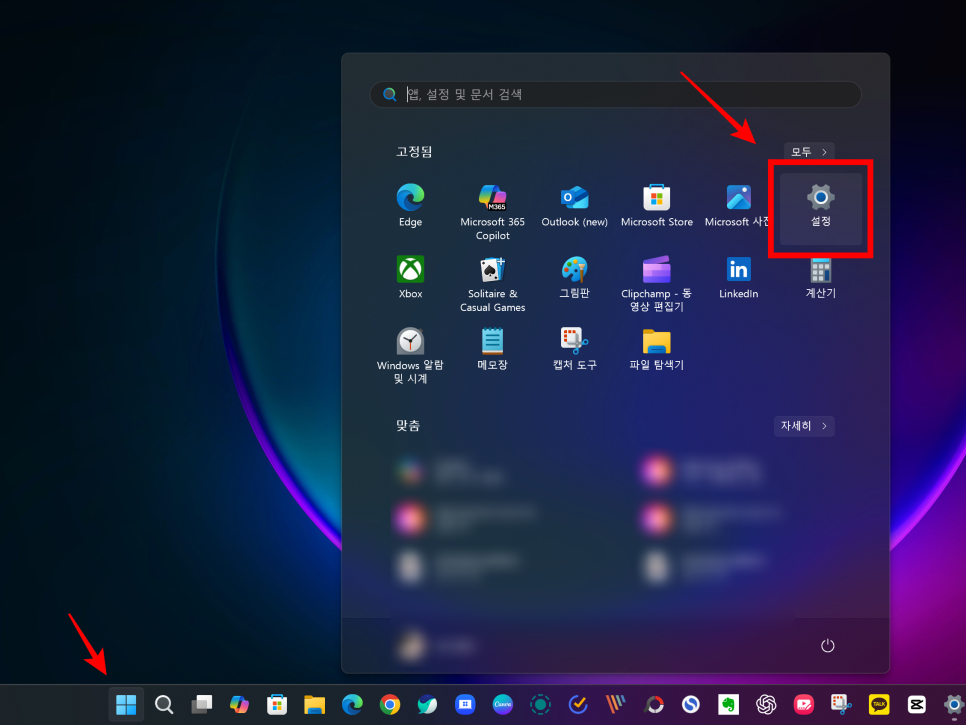Image resolution: width=966 pixels, height=725 pixels.
Task: Open the red video app icon on taskbar
Action: [803, 704]
